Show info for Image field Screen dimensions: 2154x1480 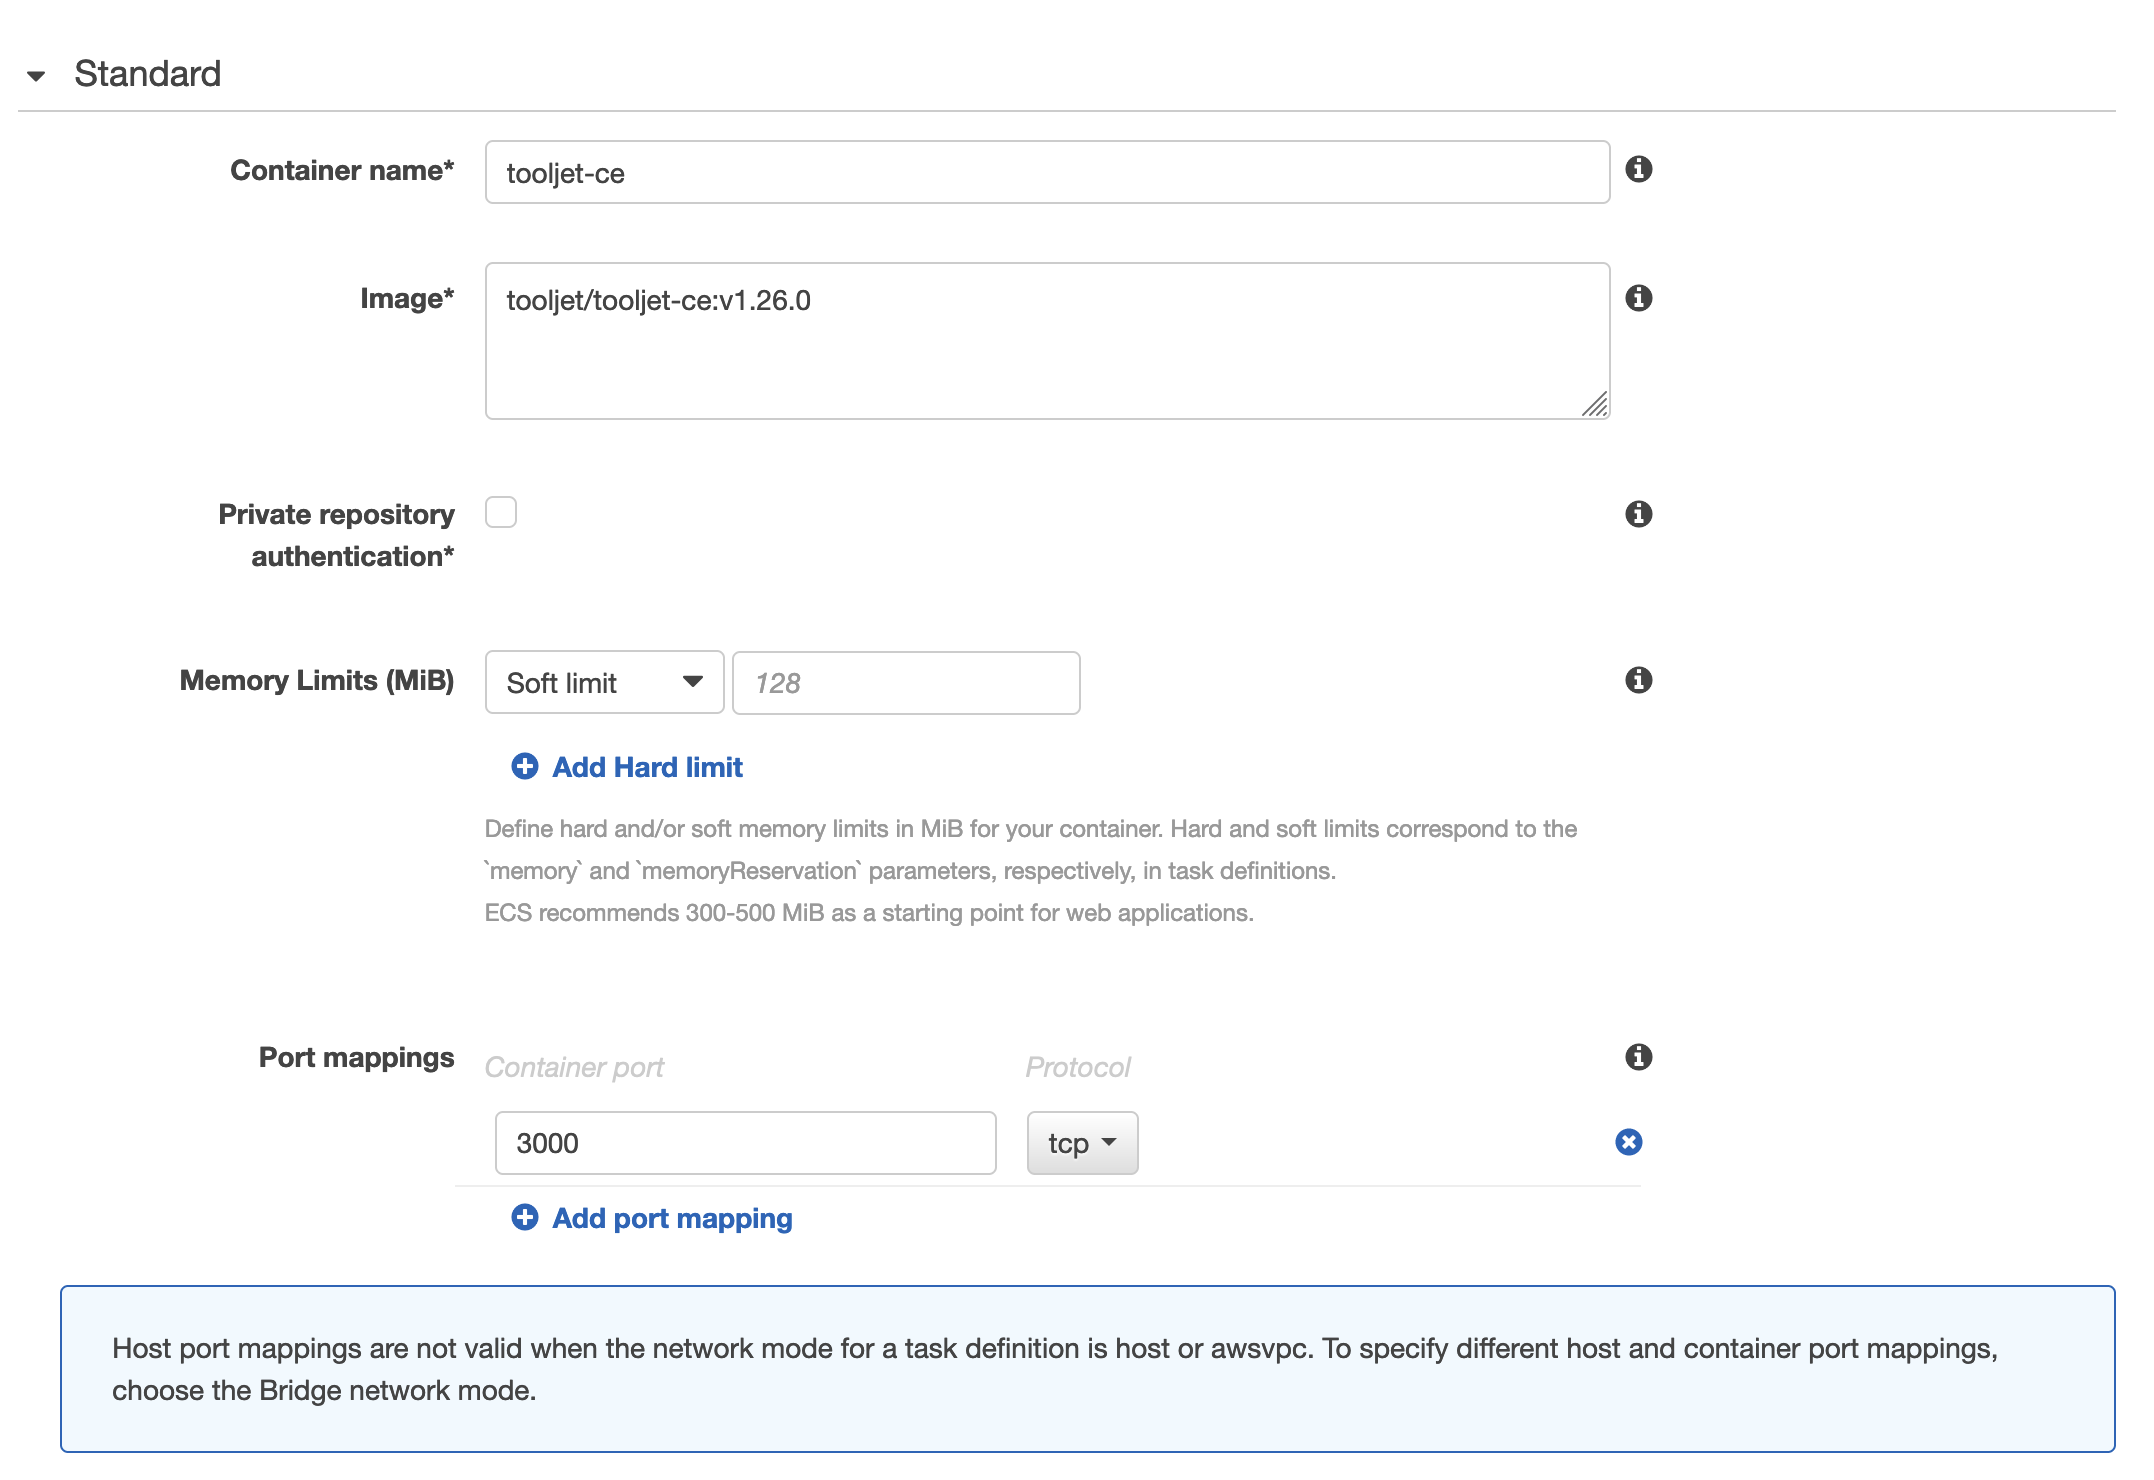tap(1638, 298)
